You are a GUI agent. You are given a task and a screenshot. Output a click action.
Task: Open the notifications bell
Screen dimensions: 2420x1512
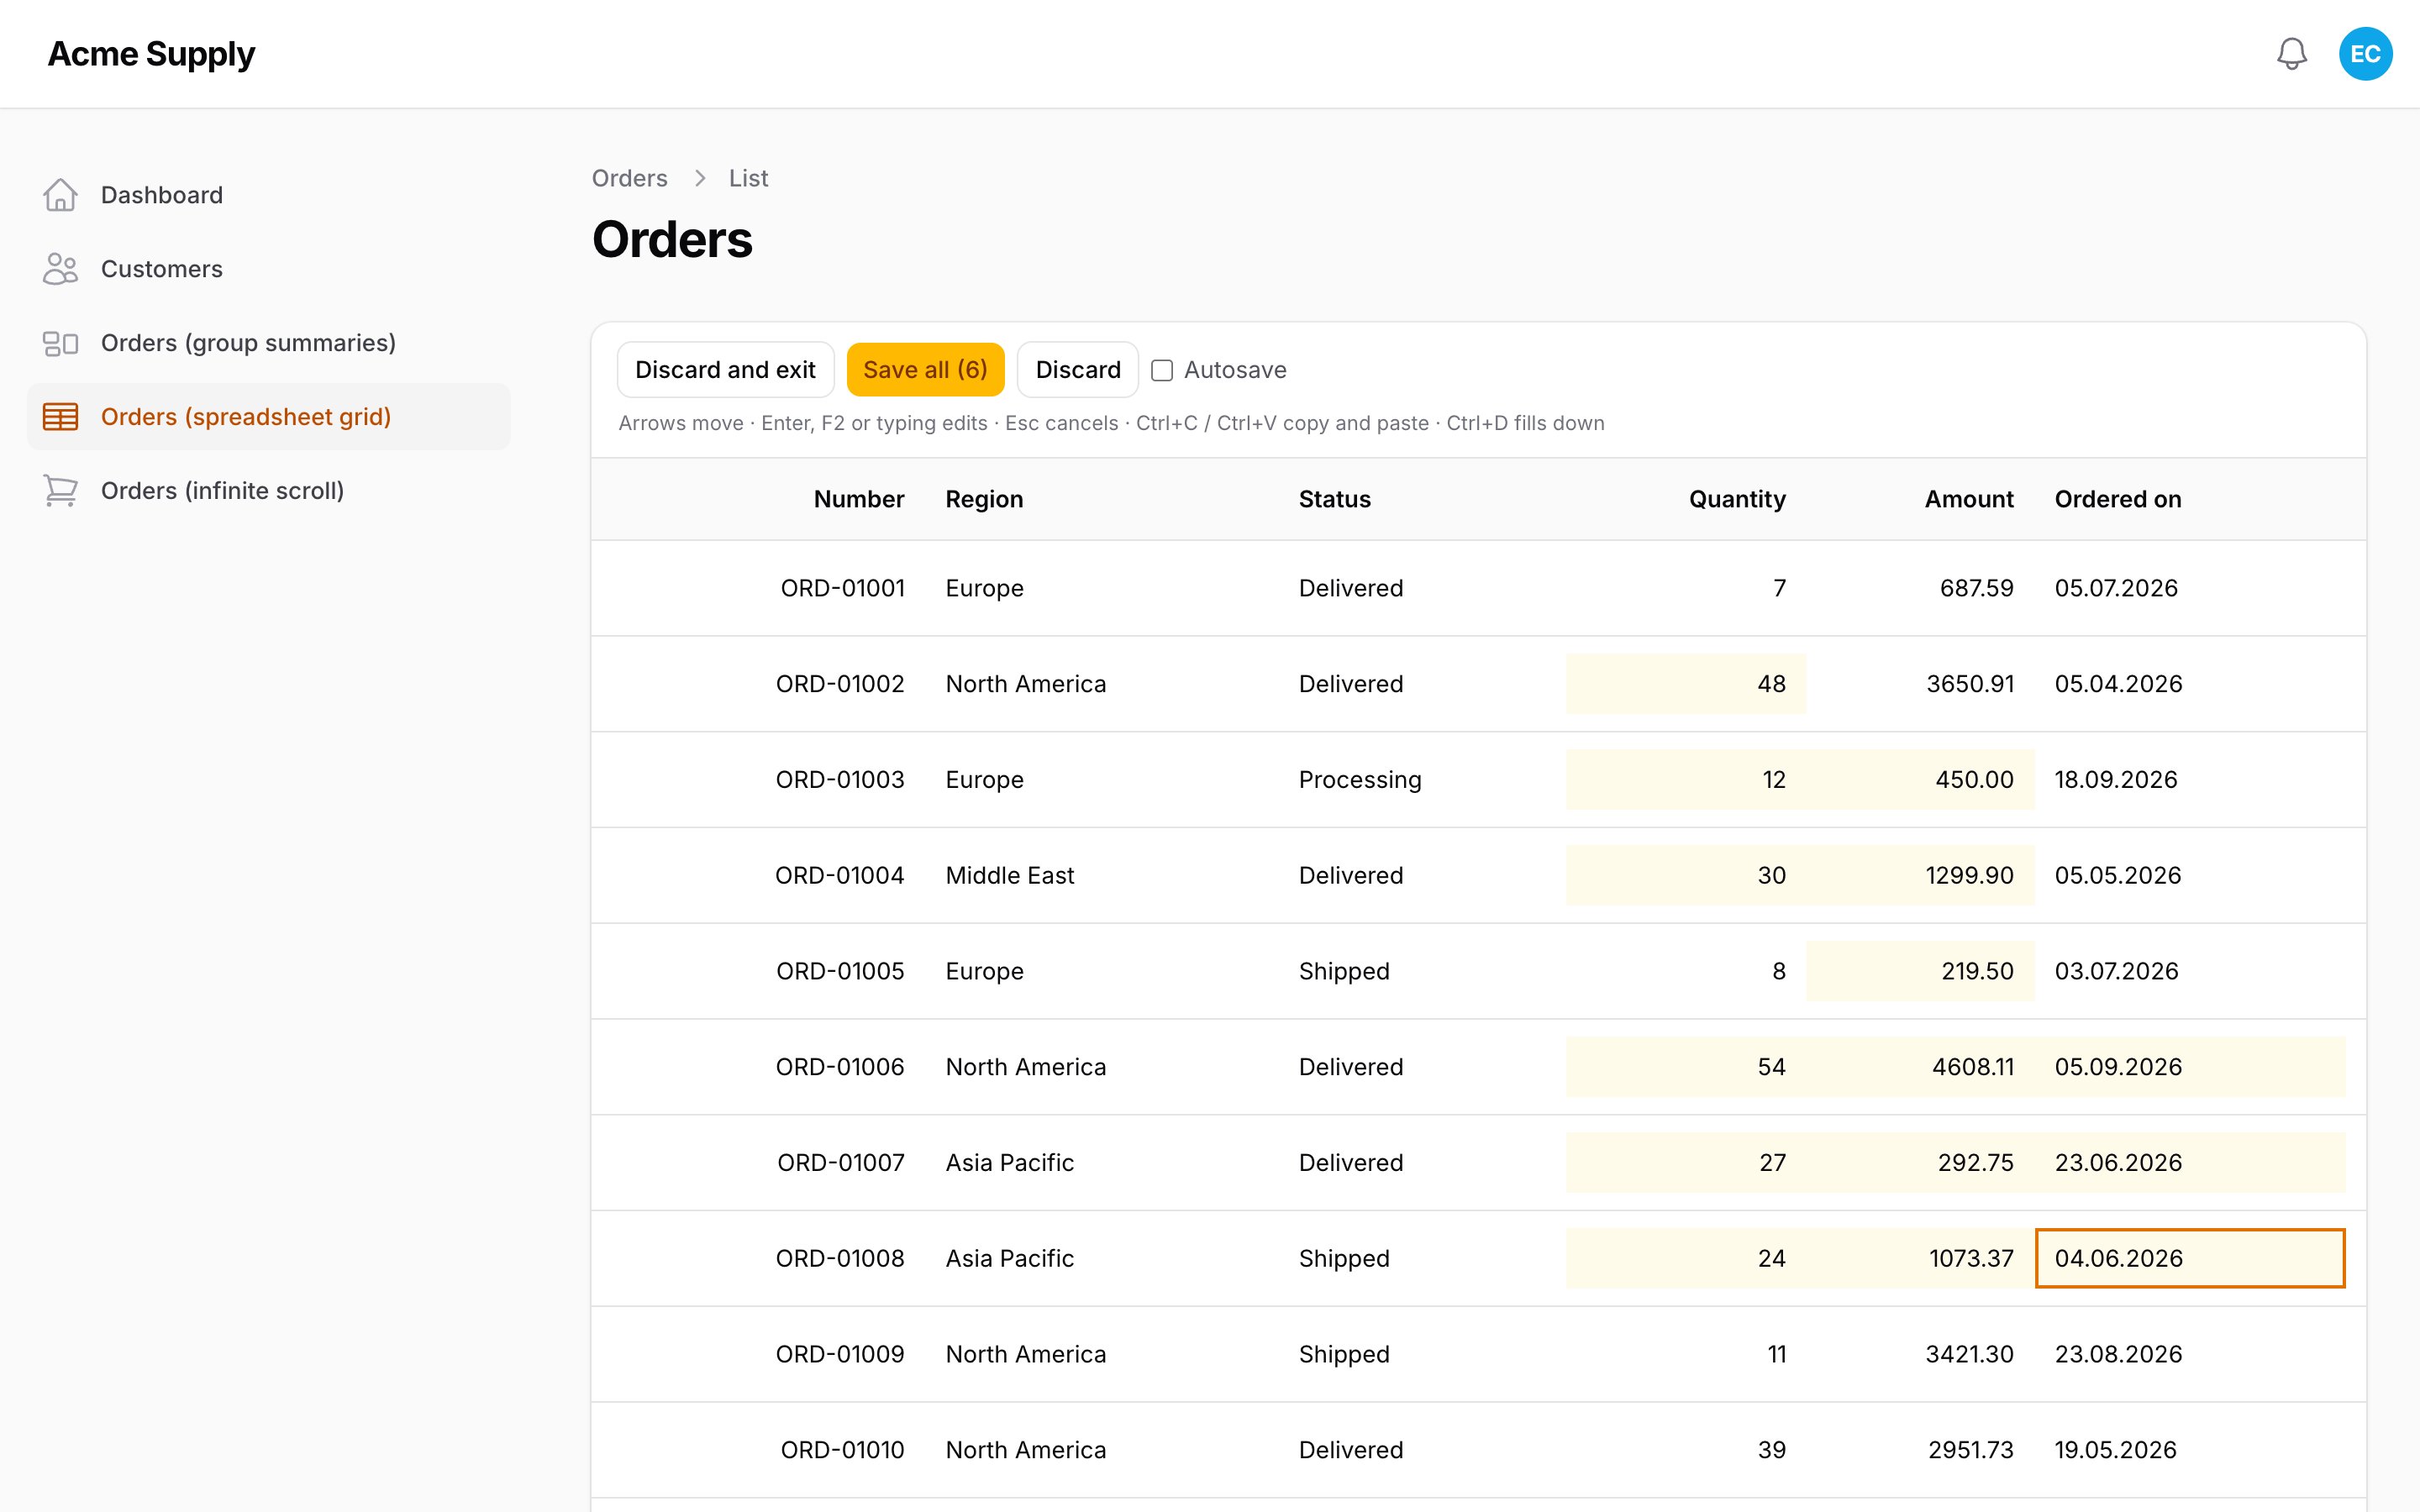point(2291,54)
